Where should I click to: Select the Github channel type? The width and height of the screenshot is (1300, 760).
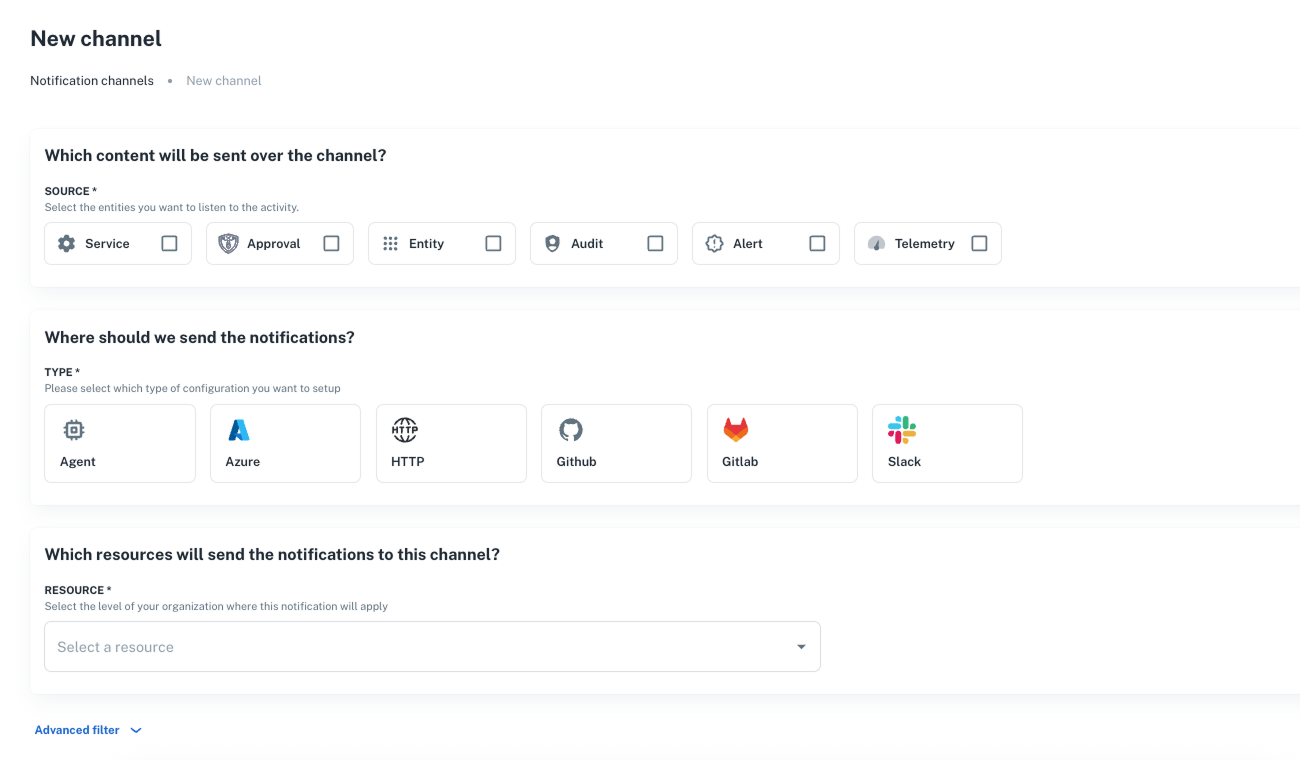point(616,443)
